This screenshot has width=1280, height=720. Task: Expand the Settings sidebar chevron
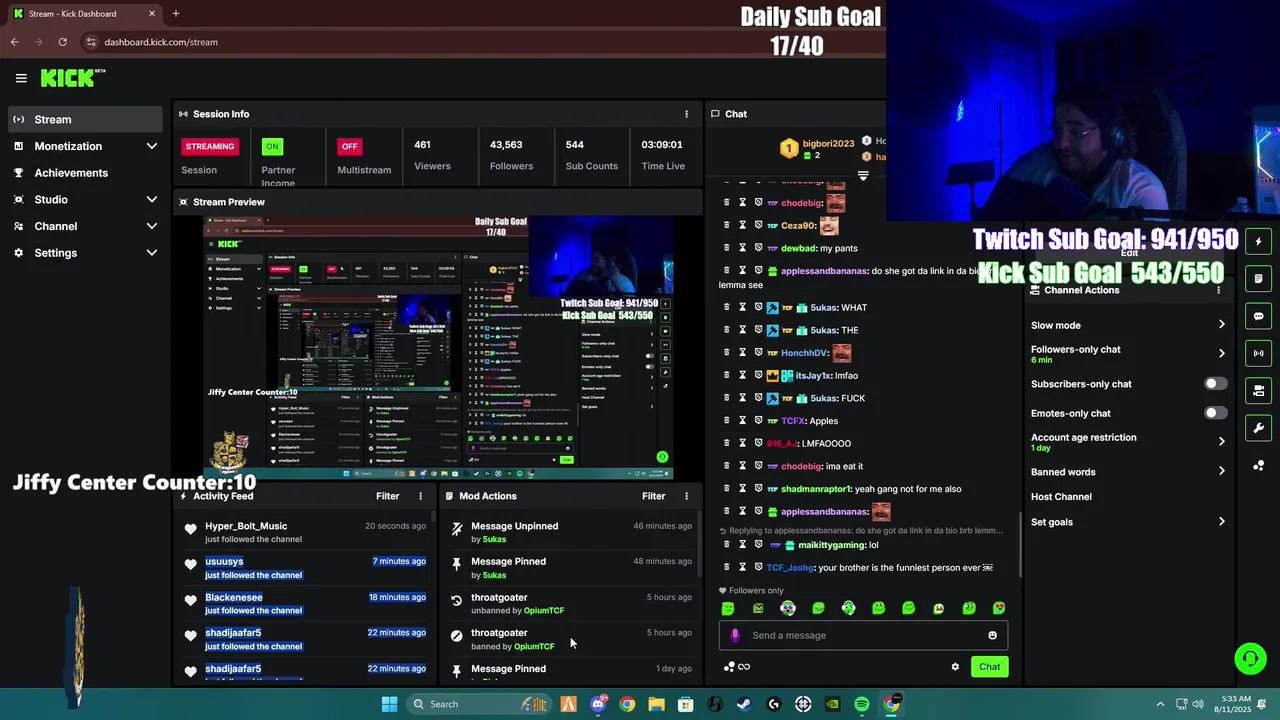pos(151,253)
